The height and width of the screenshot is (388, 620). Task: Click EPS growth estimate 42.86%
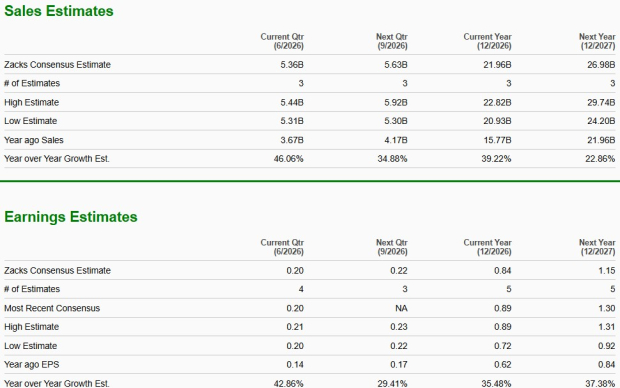click(x=289, y=383)
